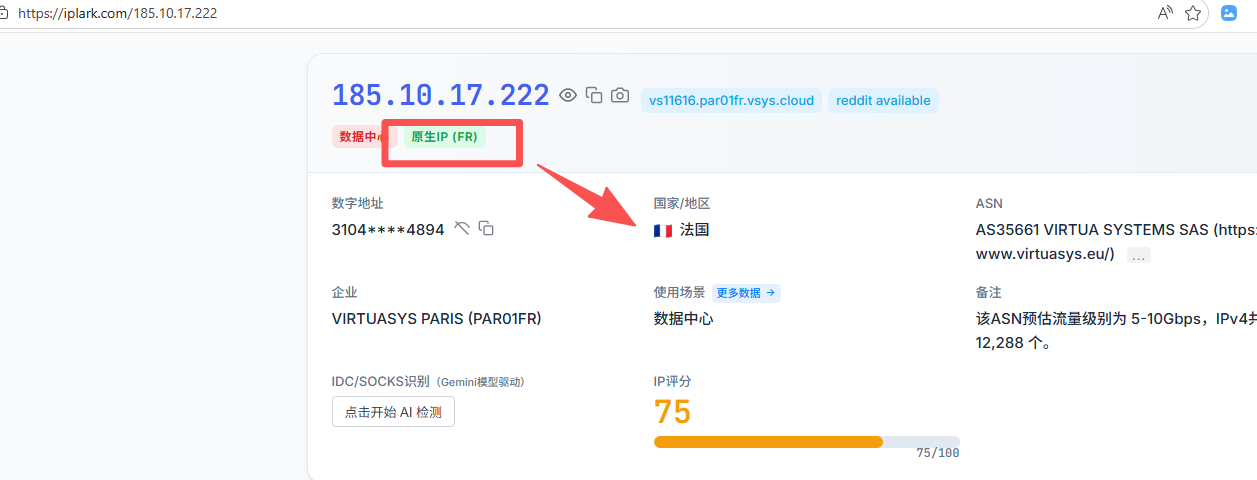This screenshot has width=1257, height=480.
Task: Click 数据中心 value under 使用场景
Action: 683,319
